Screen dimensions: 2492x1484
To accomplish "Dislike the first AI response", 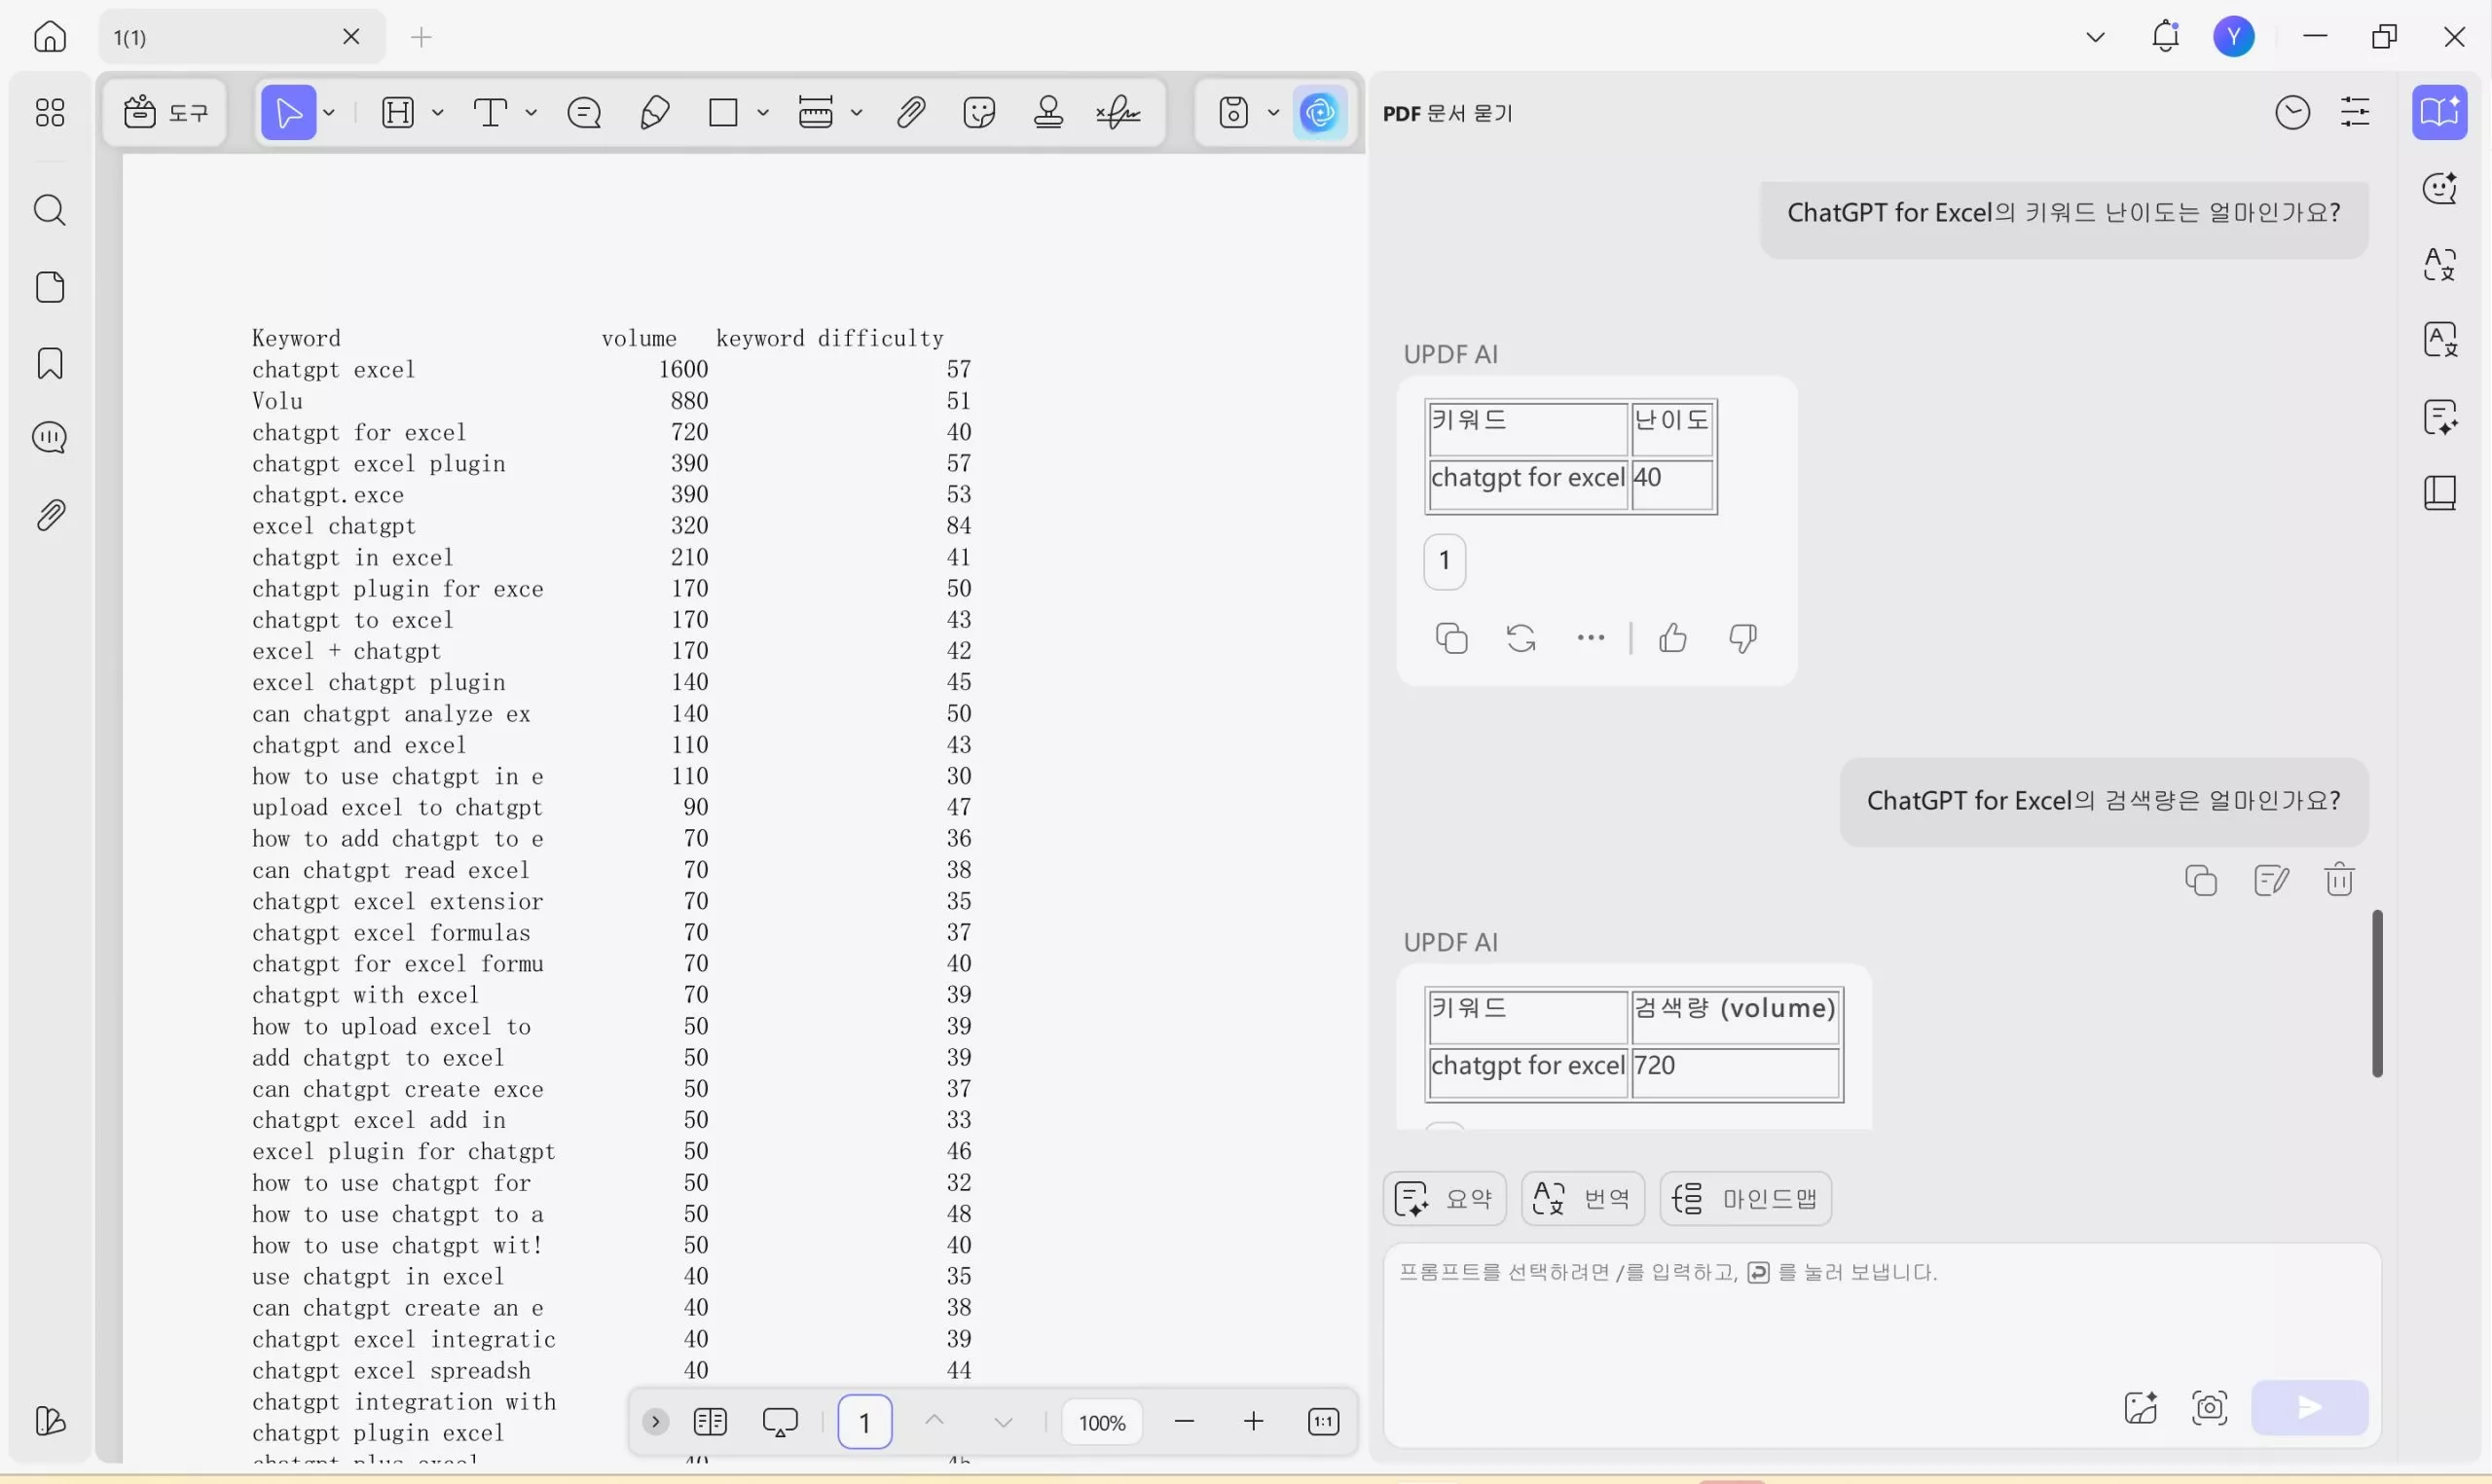I will [x=1743, y=637].
